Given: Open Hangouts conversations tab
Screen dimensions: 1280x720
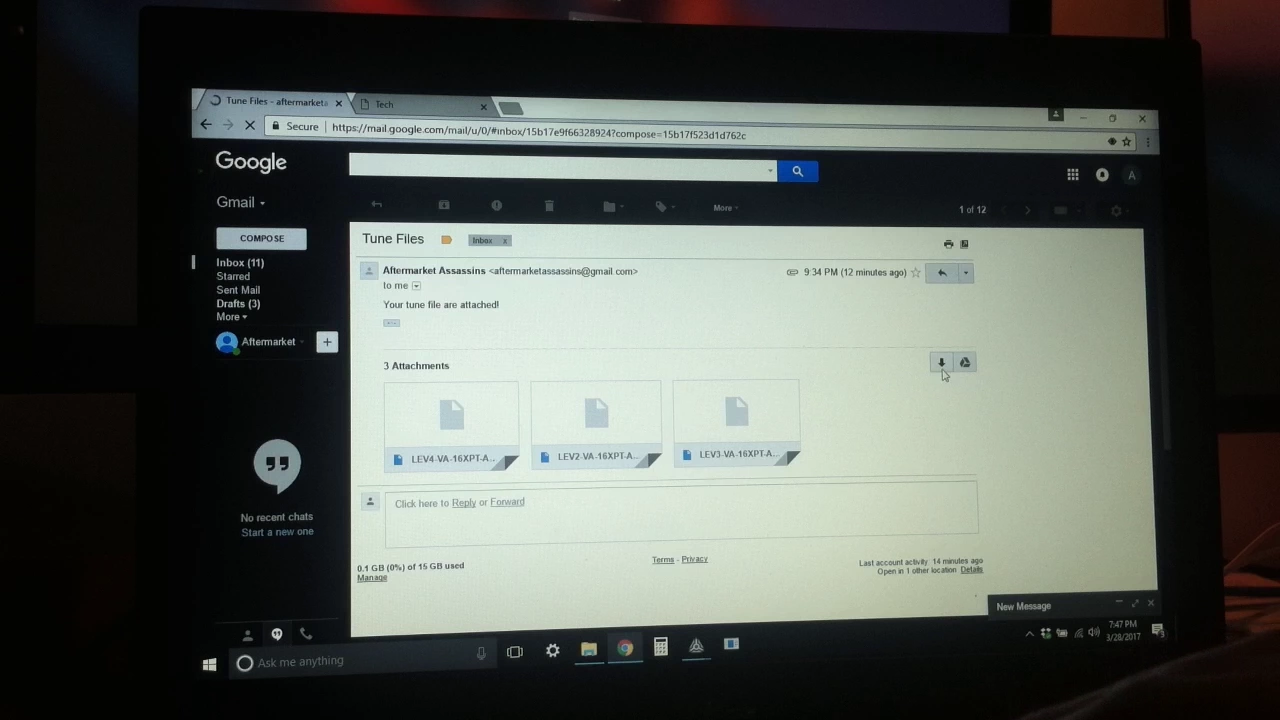Looking at the screenshot, I should [x=277, y=634].
